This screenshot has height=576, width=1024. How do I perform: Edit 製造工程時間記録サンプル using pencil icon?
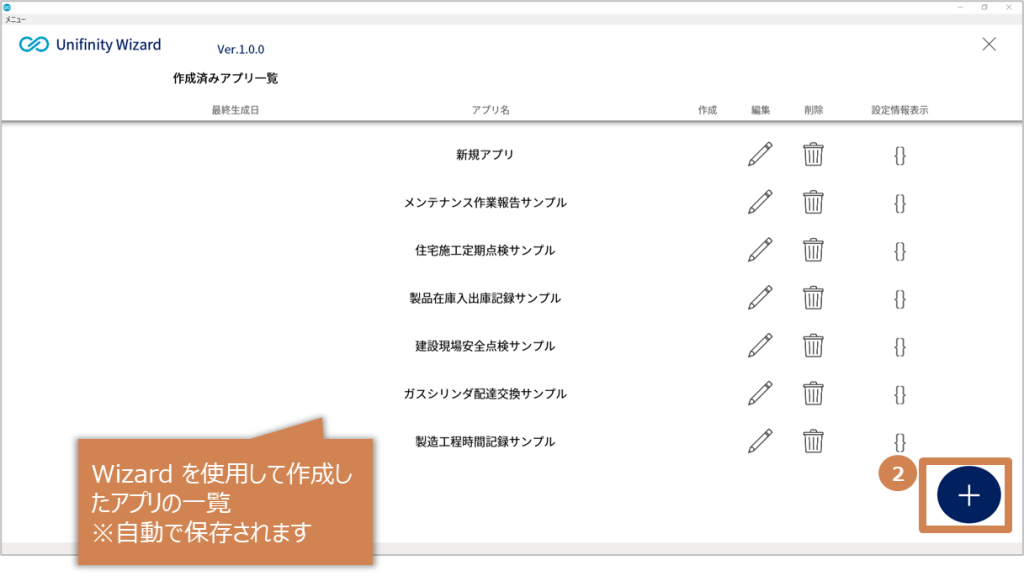760,441
